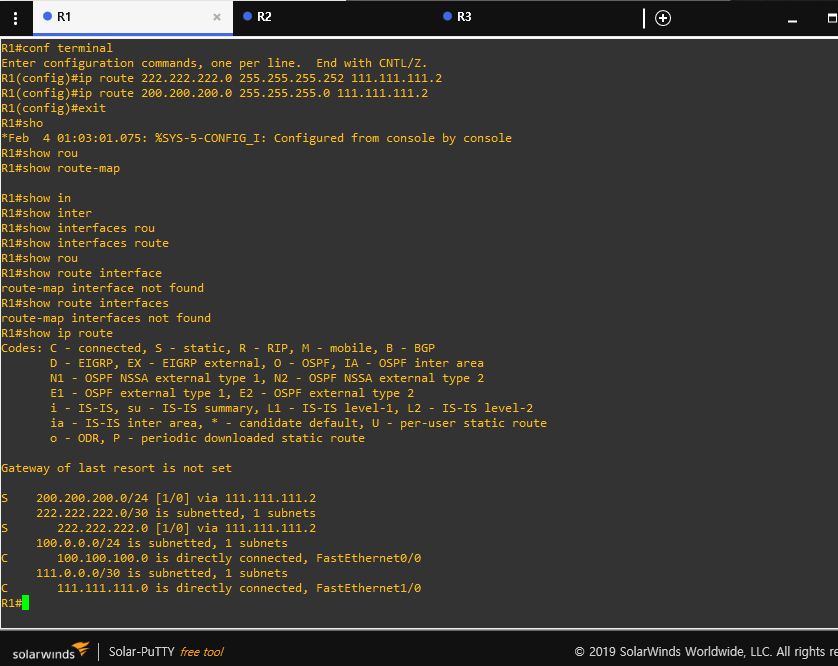
Task: Click the 'R1#show ip route' command
Action: 57,333
